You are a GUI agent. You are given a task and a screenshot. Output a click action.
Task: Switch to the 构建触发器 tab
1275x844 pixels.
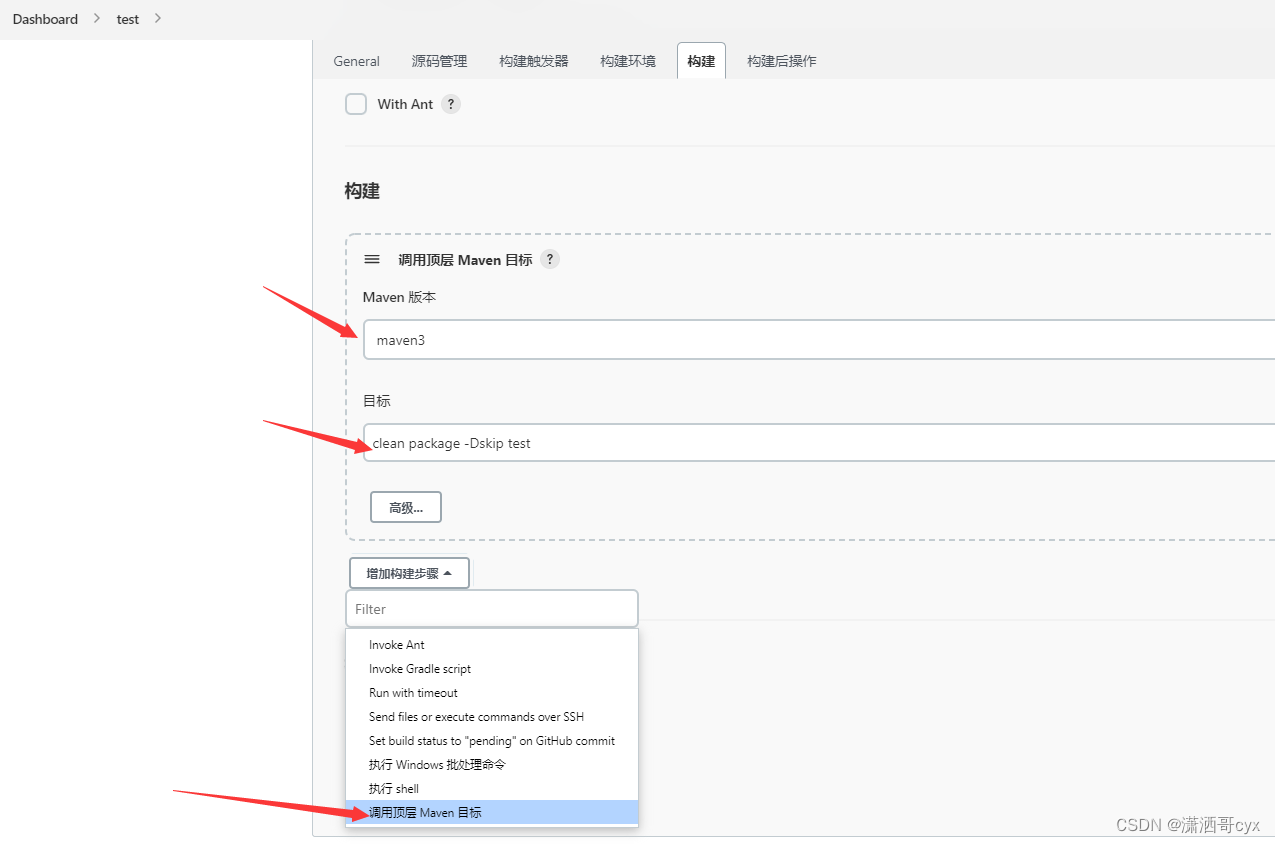(x=534, y=61)
